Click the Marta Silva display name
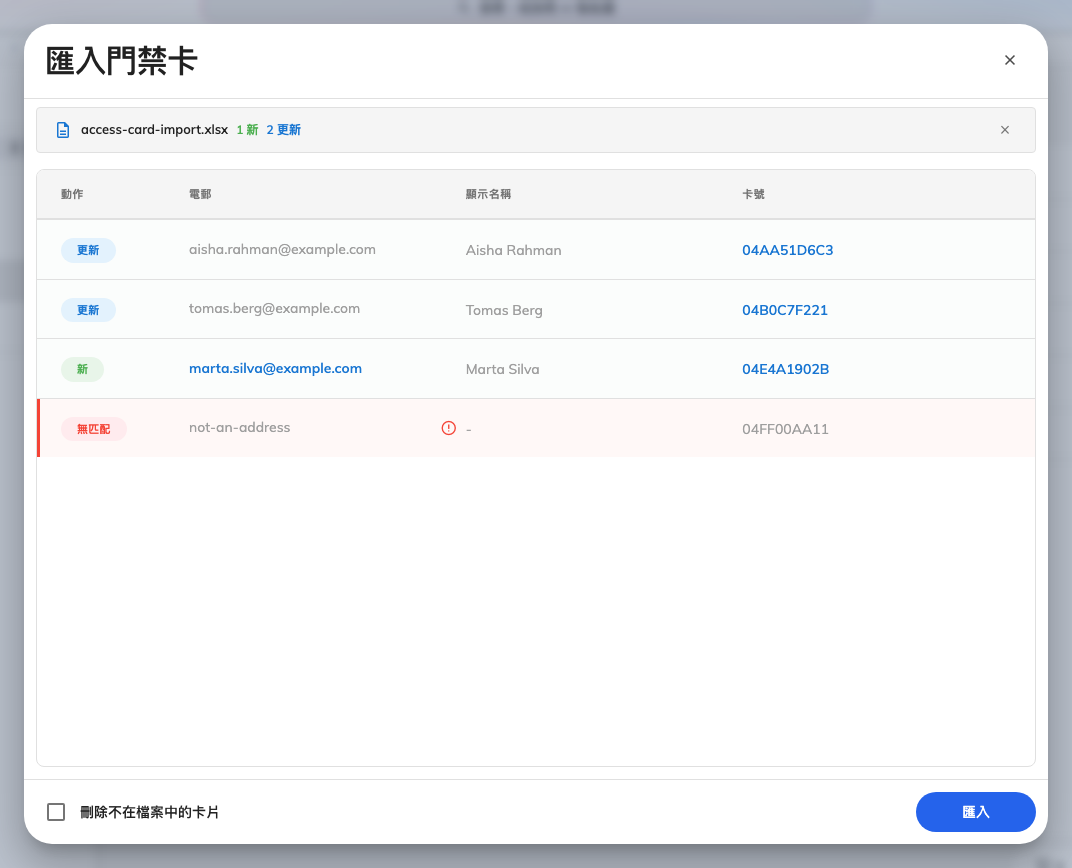This screenshot has height=868, width=1072. click(x=502, y=369)
